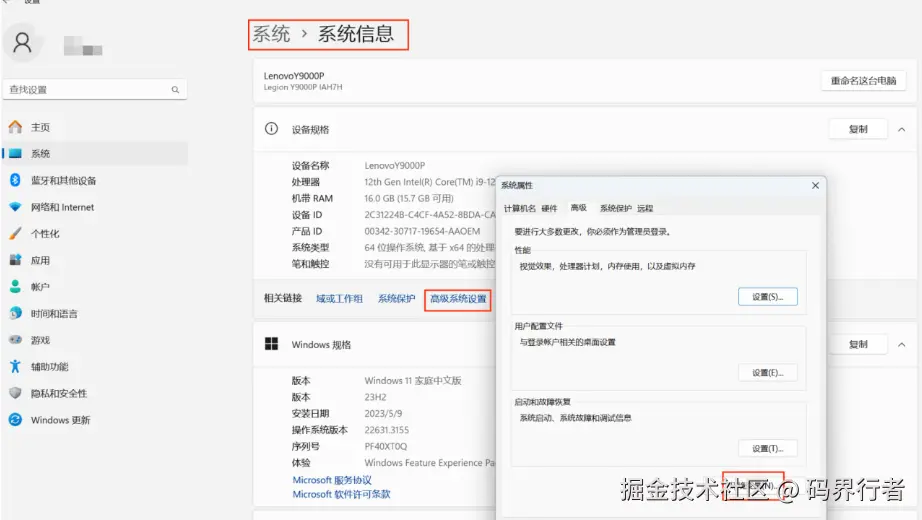Open Microsoft 软件许可条款 link

click(x=341, y=494)
